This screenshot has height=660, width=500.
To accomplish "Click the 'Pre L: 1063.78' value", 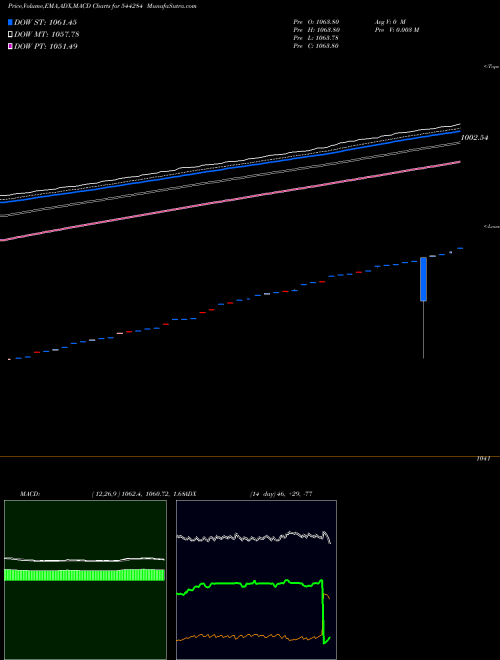I will pyautogui.click(x=316, y=38).
